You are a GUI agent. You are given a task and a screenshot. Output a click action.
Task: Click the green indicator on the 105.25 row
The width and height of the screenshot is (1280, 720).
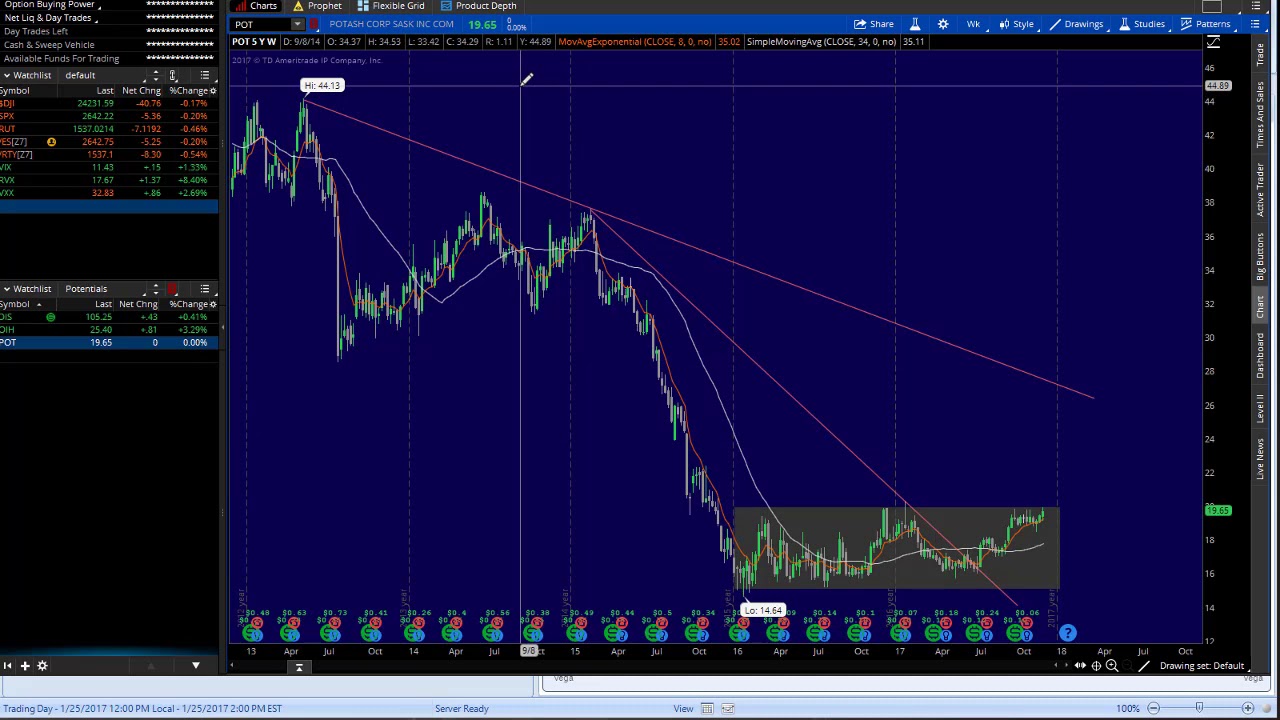[50, 317]
